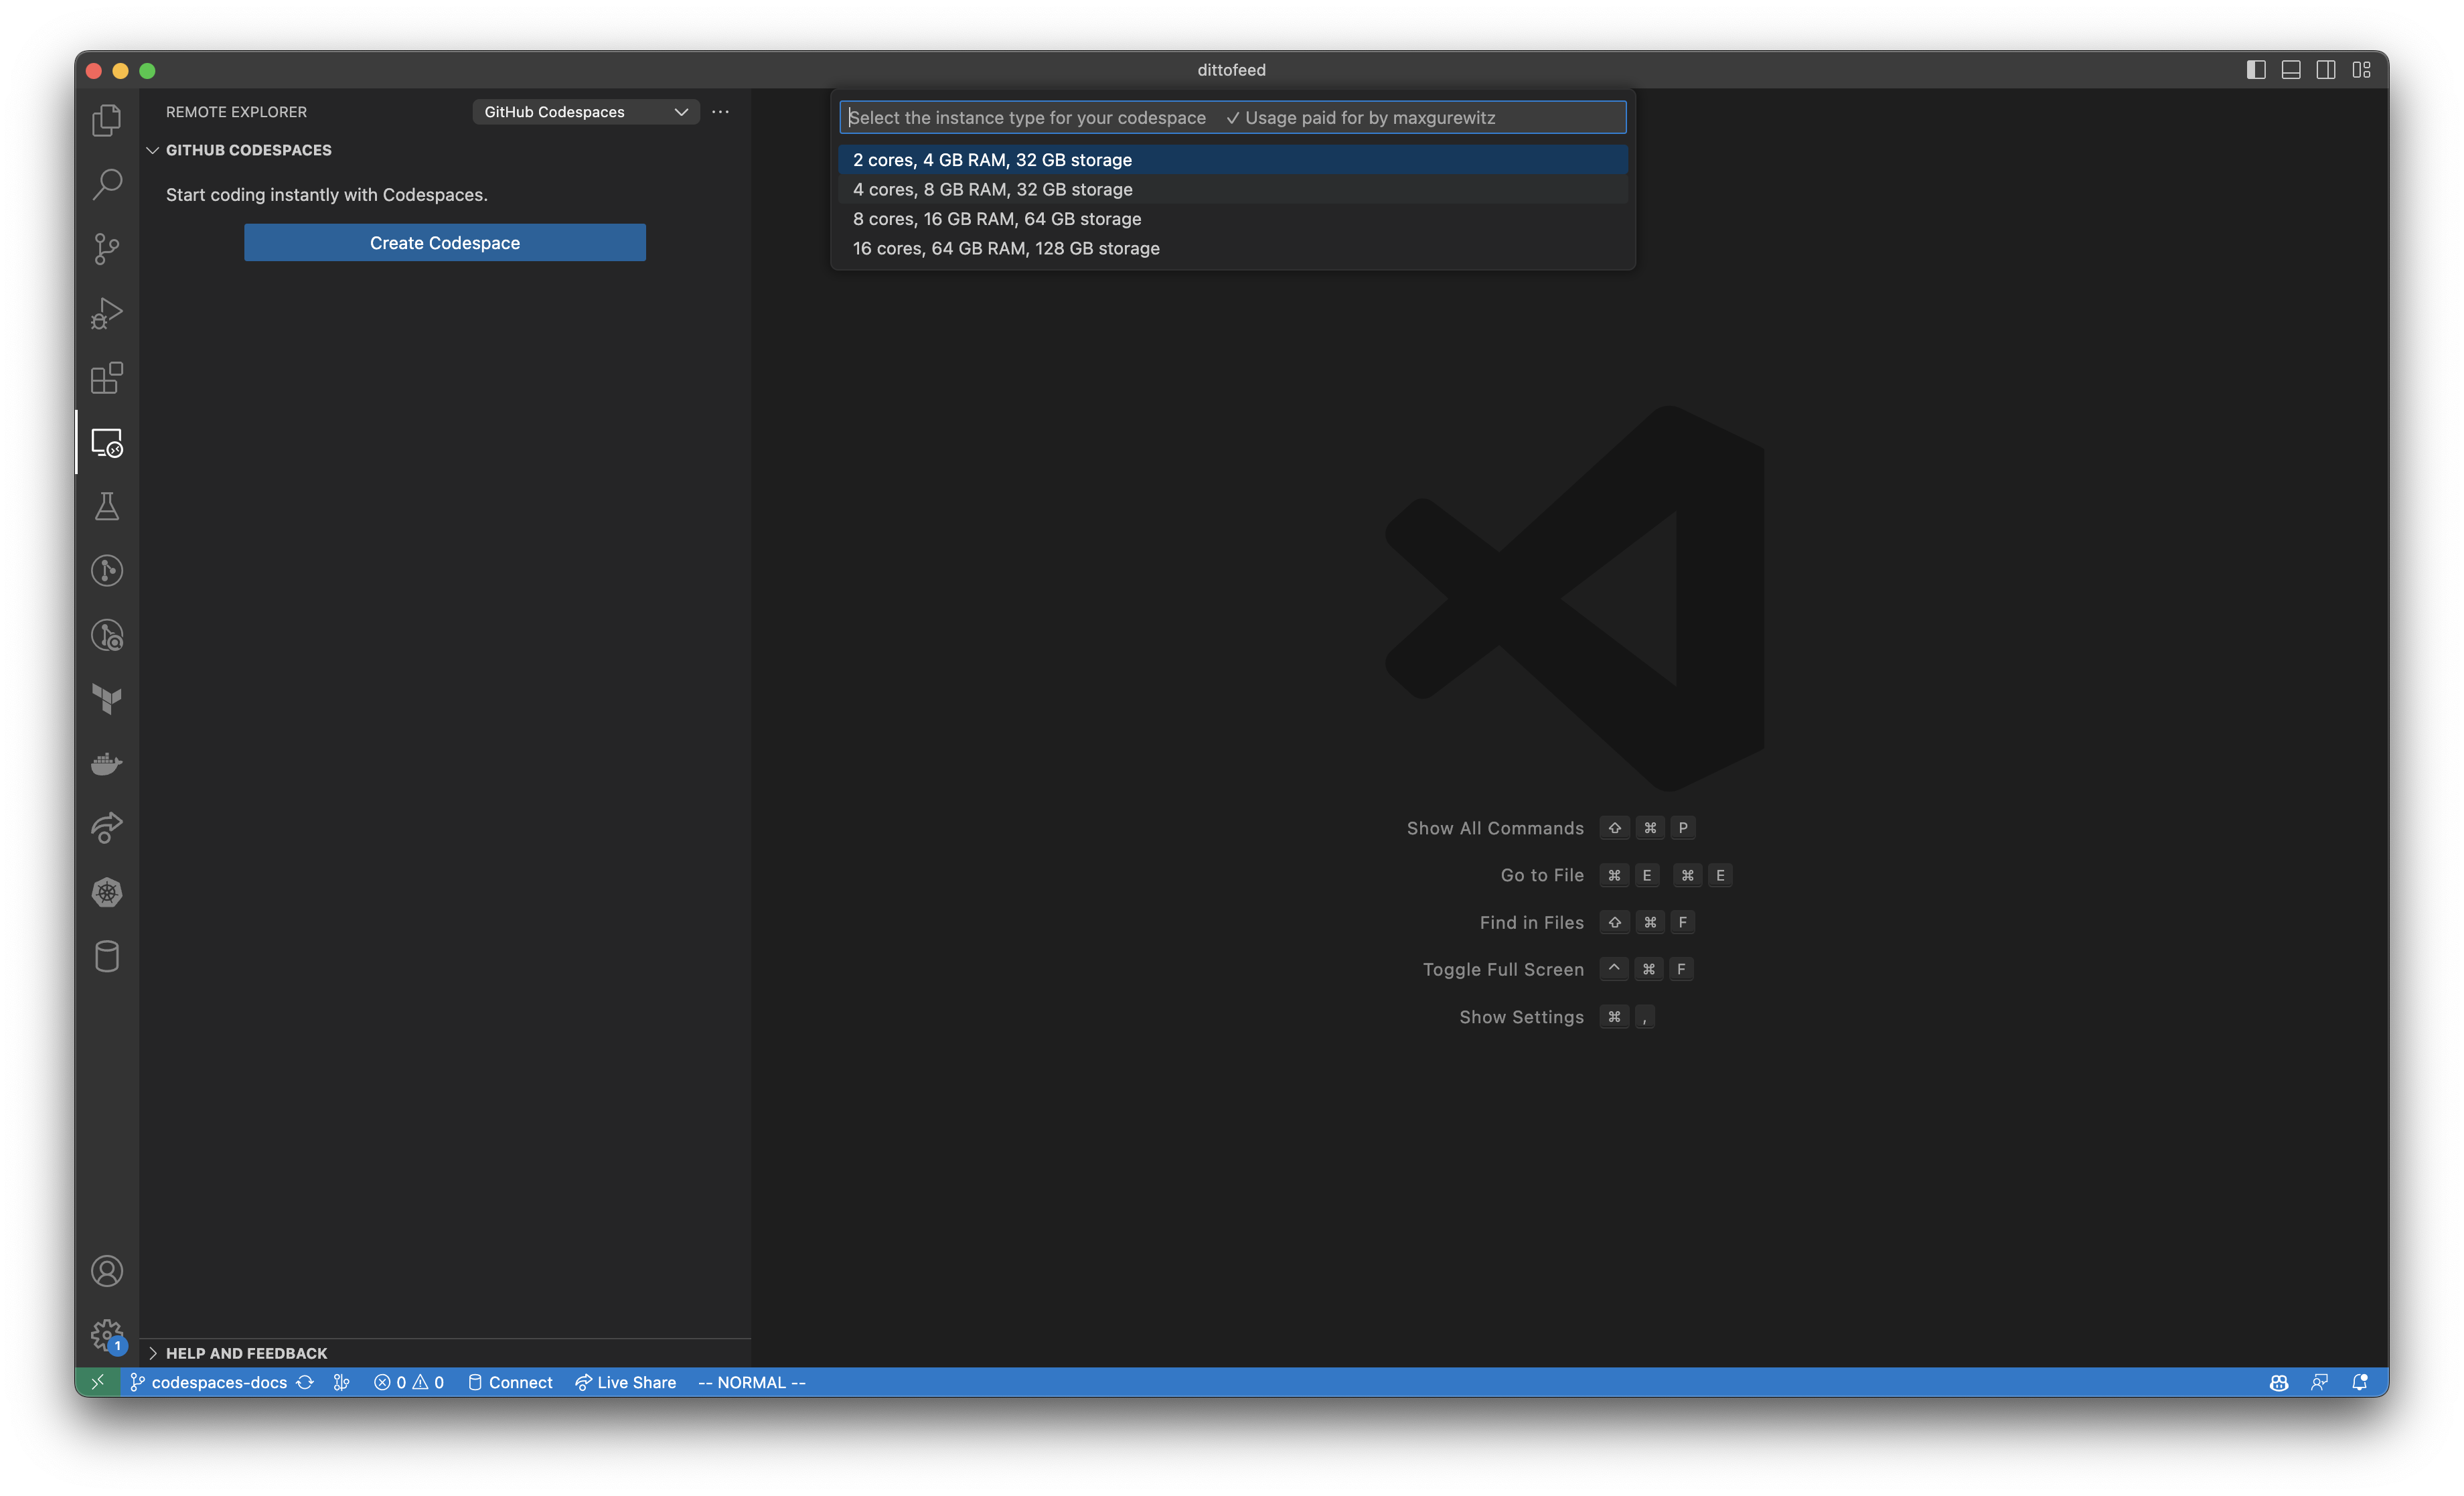Screen dimensions: 2464x1496
Task: Open the errors and warnings counter
Action: point(409,1382)
